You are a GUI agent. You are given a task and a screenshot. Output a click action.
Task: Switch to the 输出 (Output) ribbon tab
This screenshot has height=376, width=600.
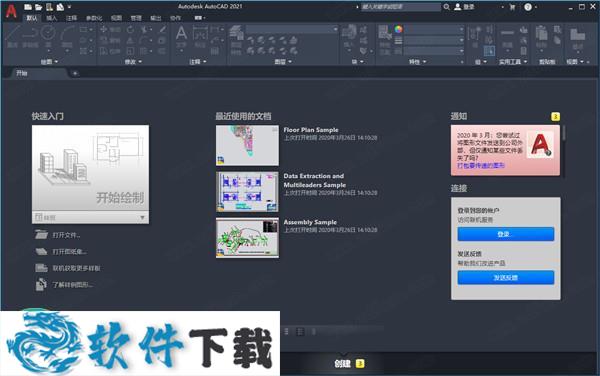156,18
